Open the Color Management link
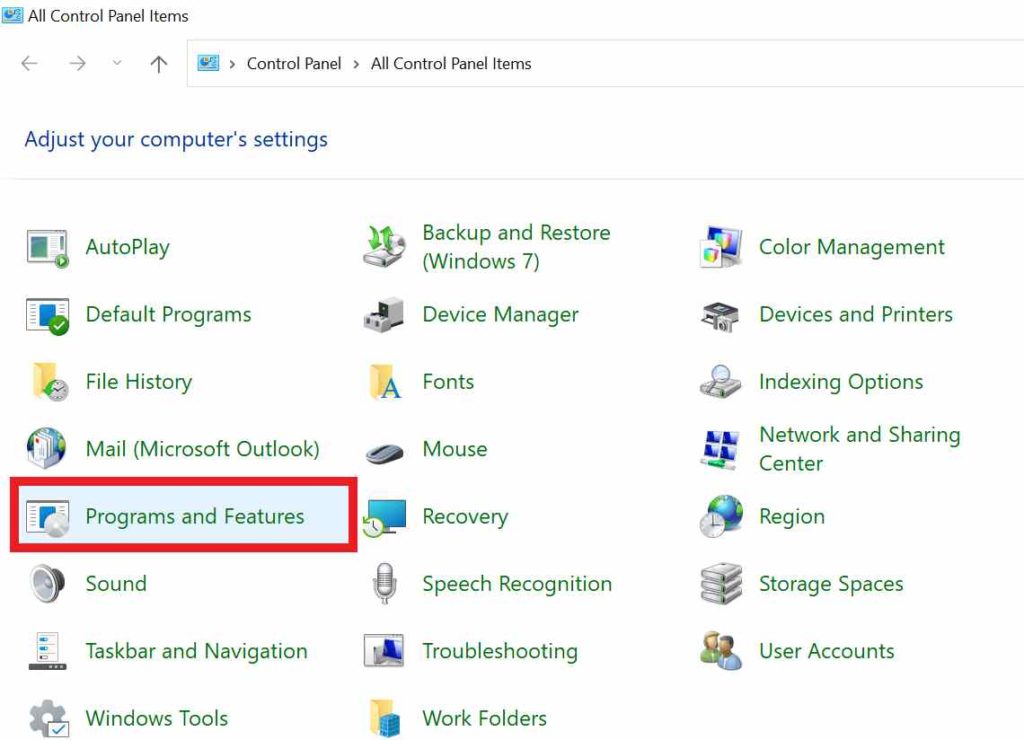This screenshot has height=740, width=1024. [852, 248]
